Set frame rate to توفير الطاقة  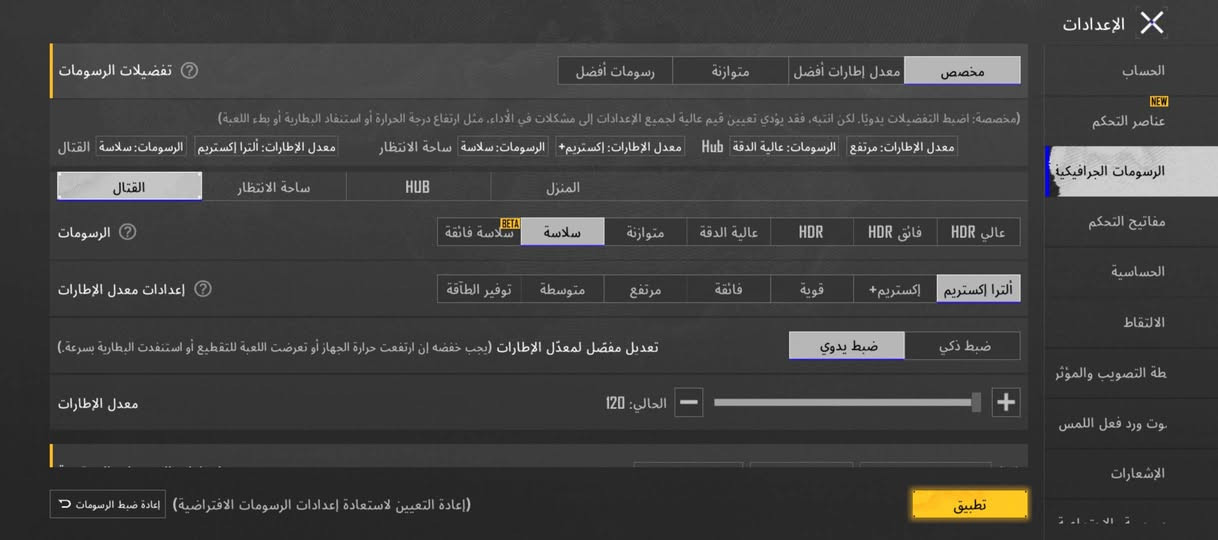(479, 289)
